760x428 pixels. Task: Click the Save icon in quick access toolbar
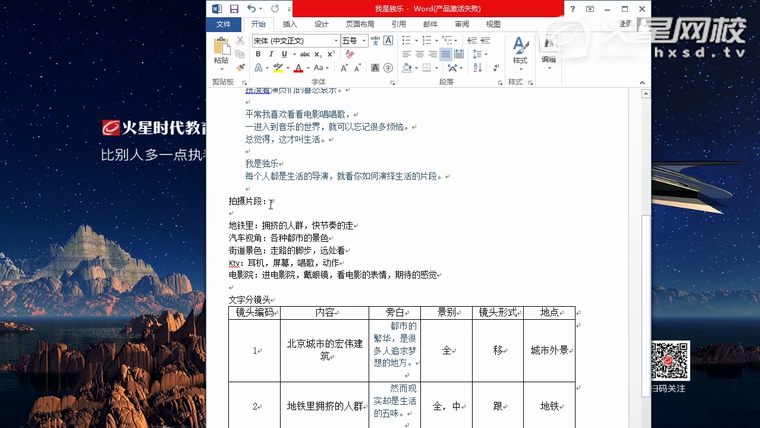click(234, 9)
